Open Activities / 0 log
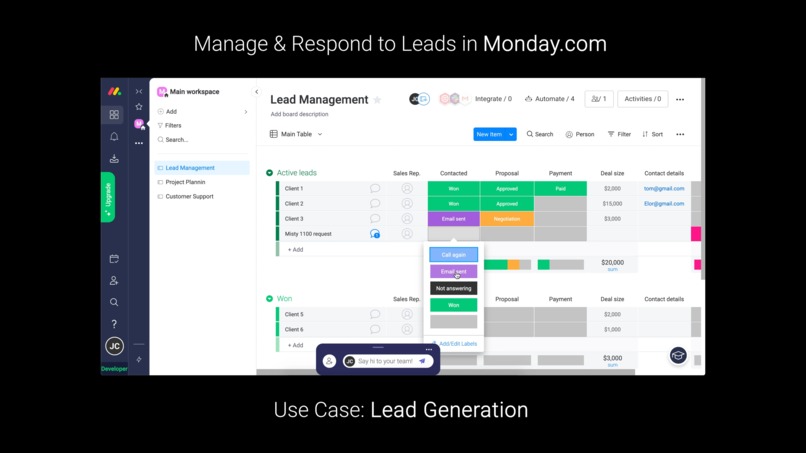Image resolution: width=806 pixels, height=453 pixels. [x=643, y=99]
